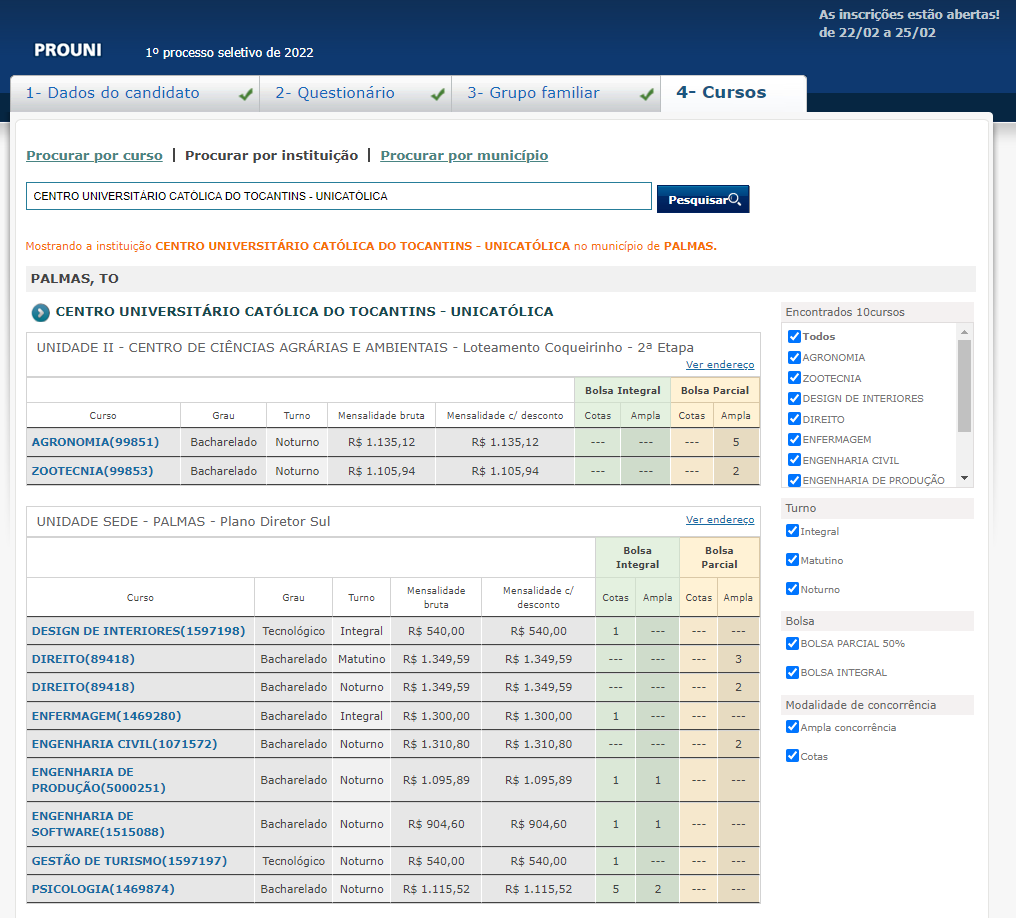This screenshot has width=1016, height=918.
Task: Open the PSICOLOGIA(1469874) course
Action: tap(103, 889)
